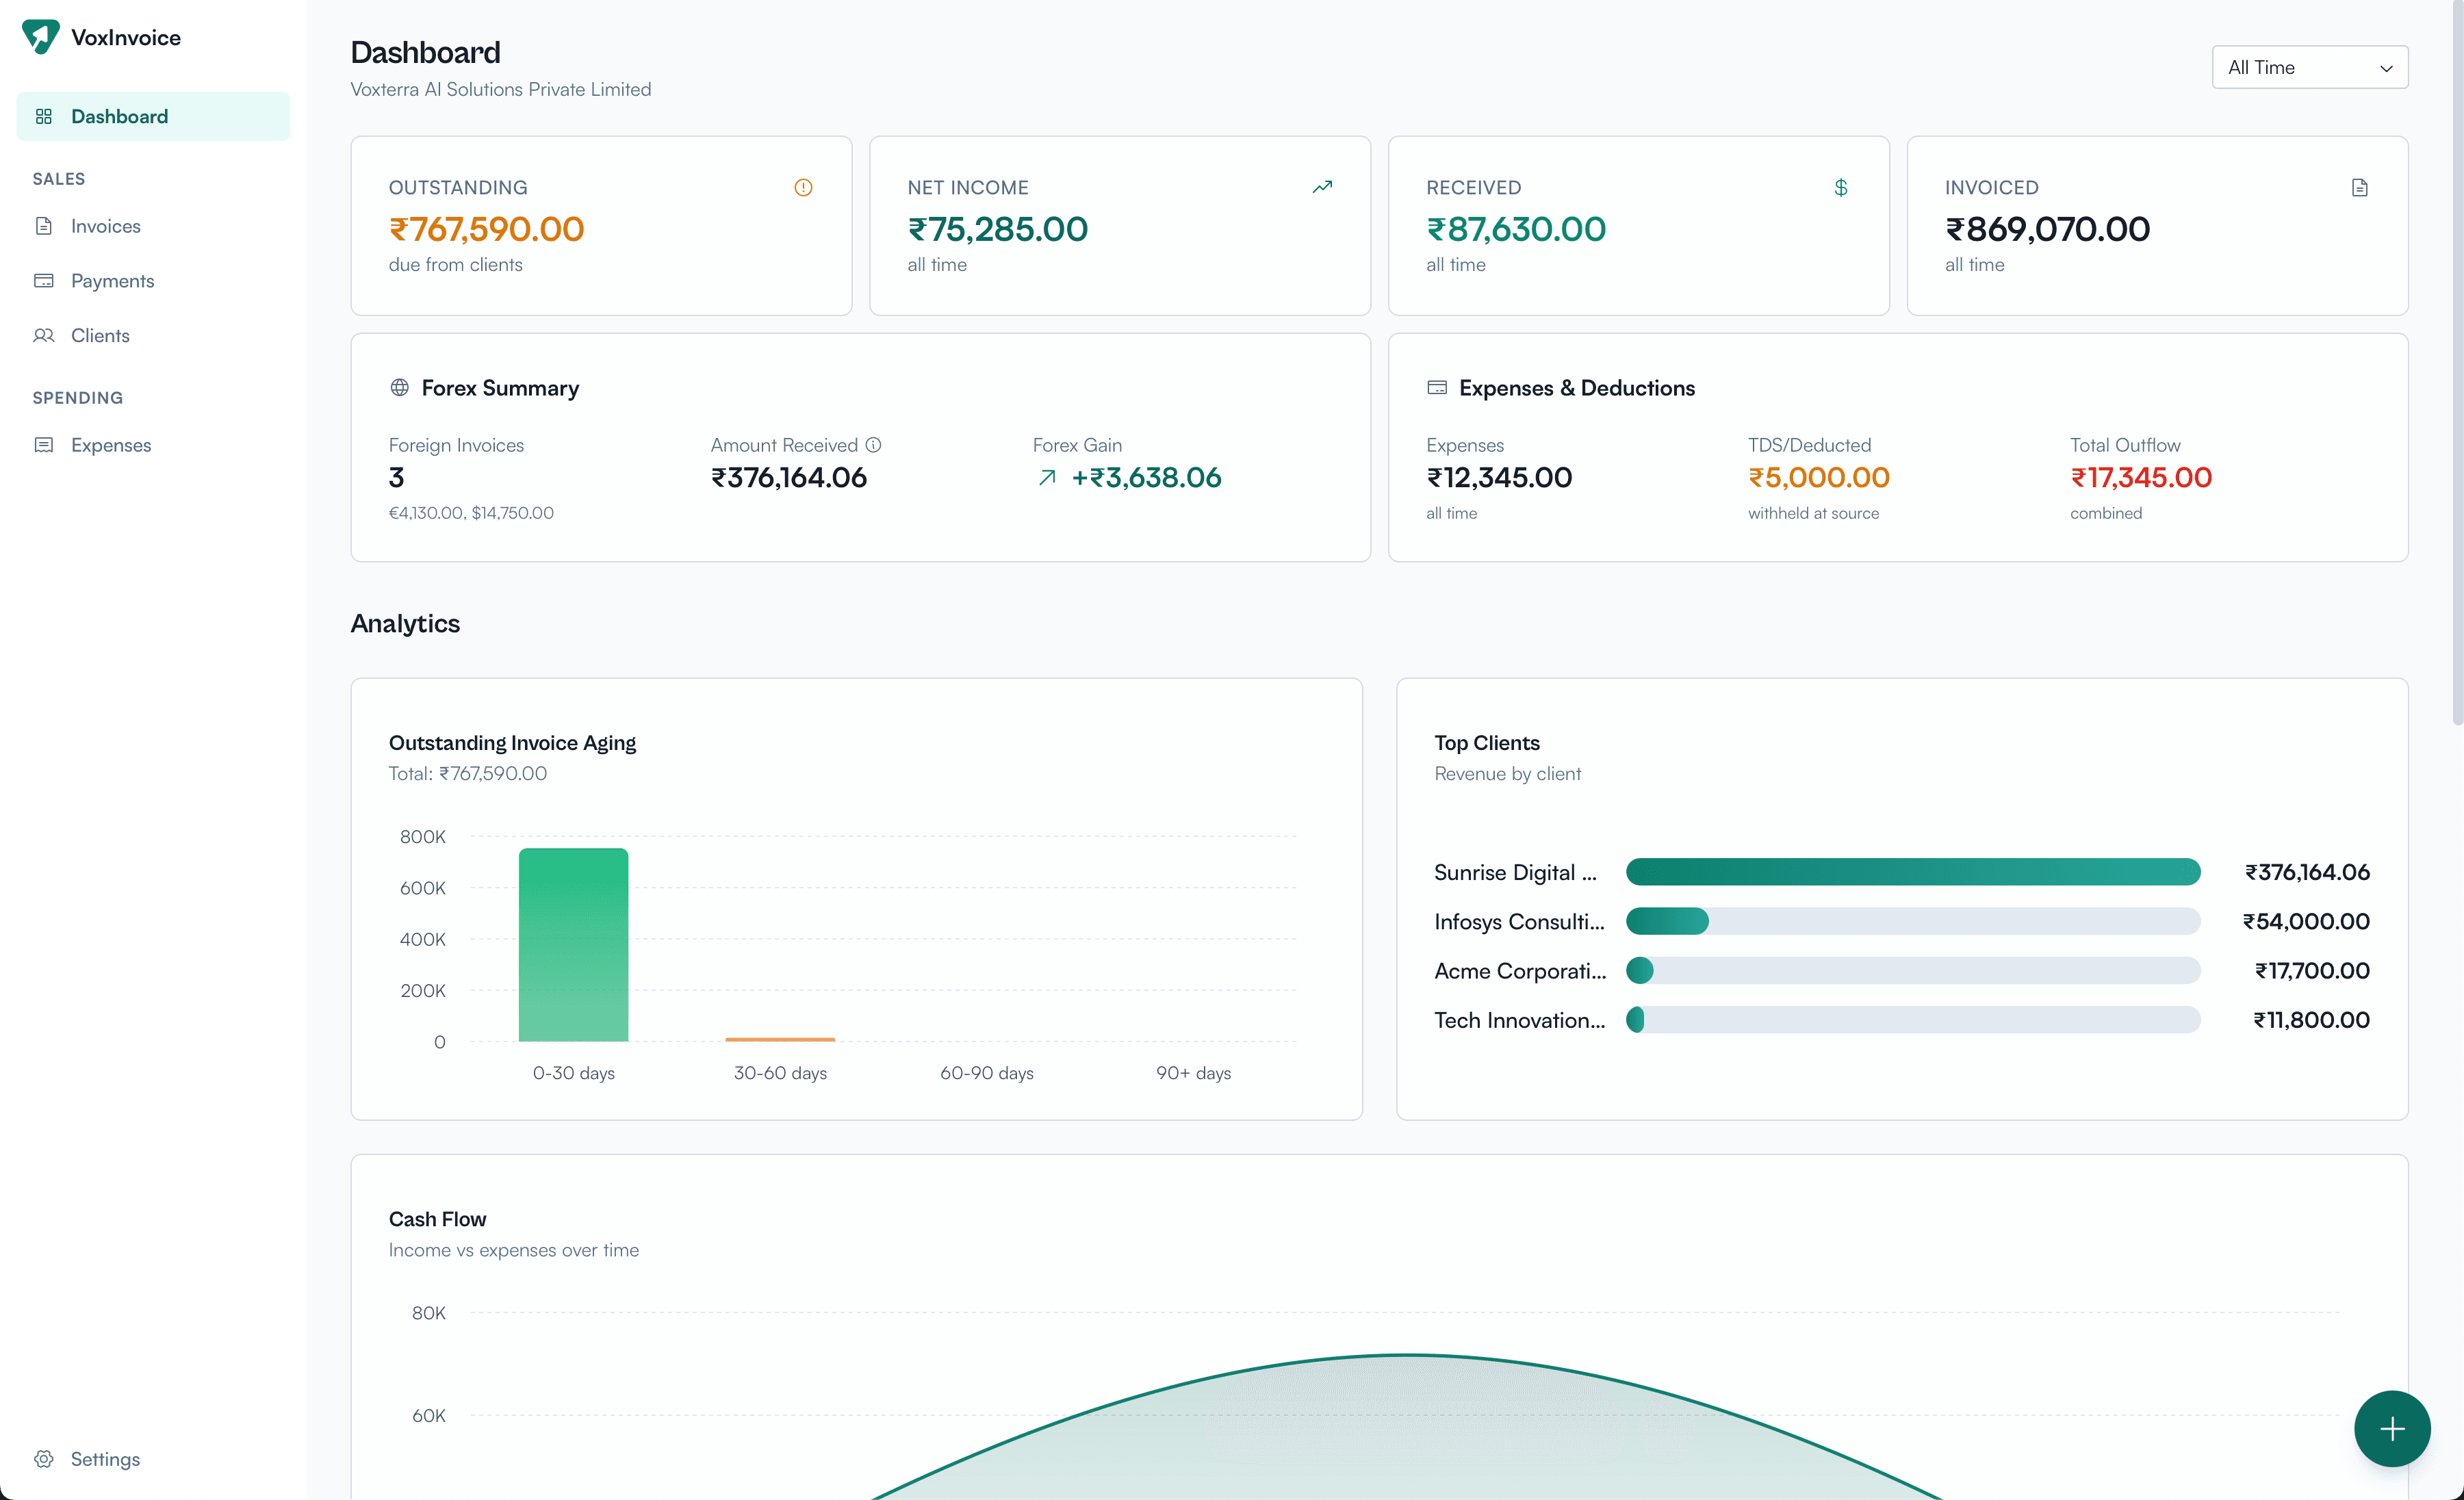This screenshot has width=2464, height=1500.
Task: Click the info icon next to Amount Received
Action: click(873, 444)
